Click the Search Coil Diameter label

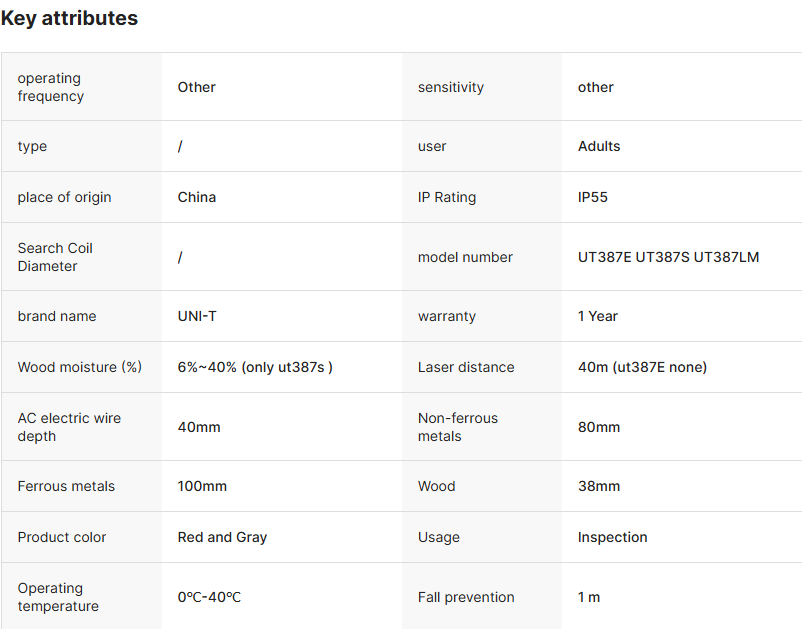(55, 257)
